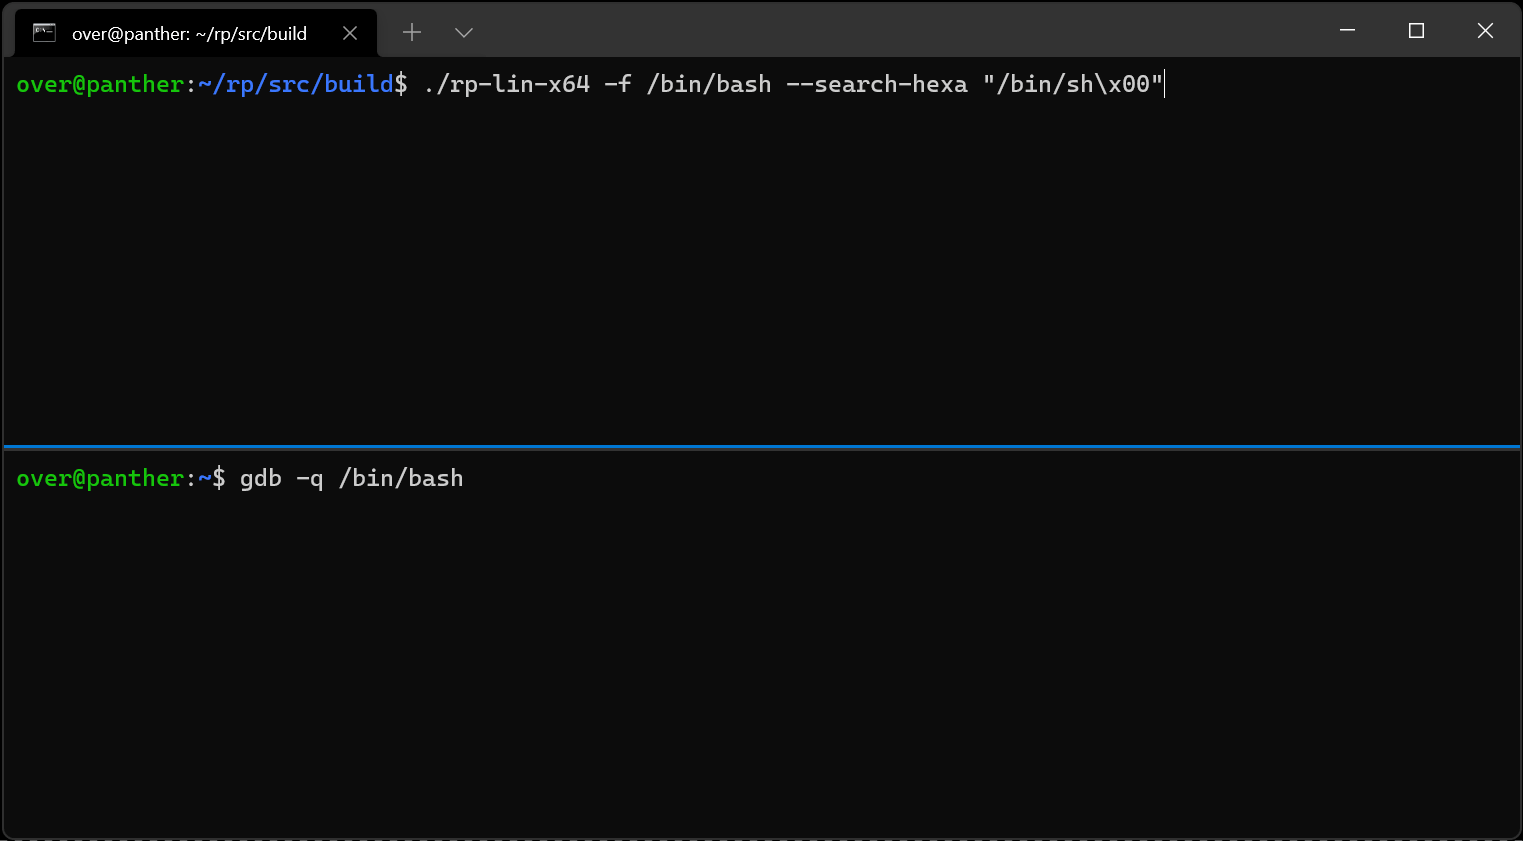Click the over@panther prompt in upper pane
The image size is (1523, 841).
pyautogui.click(x=100, y=84)
